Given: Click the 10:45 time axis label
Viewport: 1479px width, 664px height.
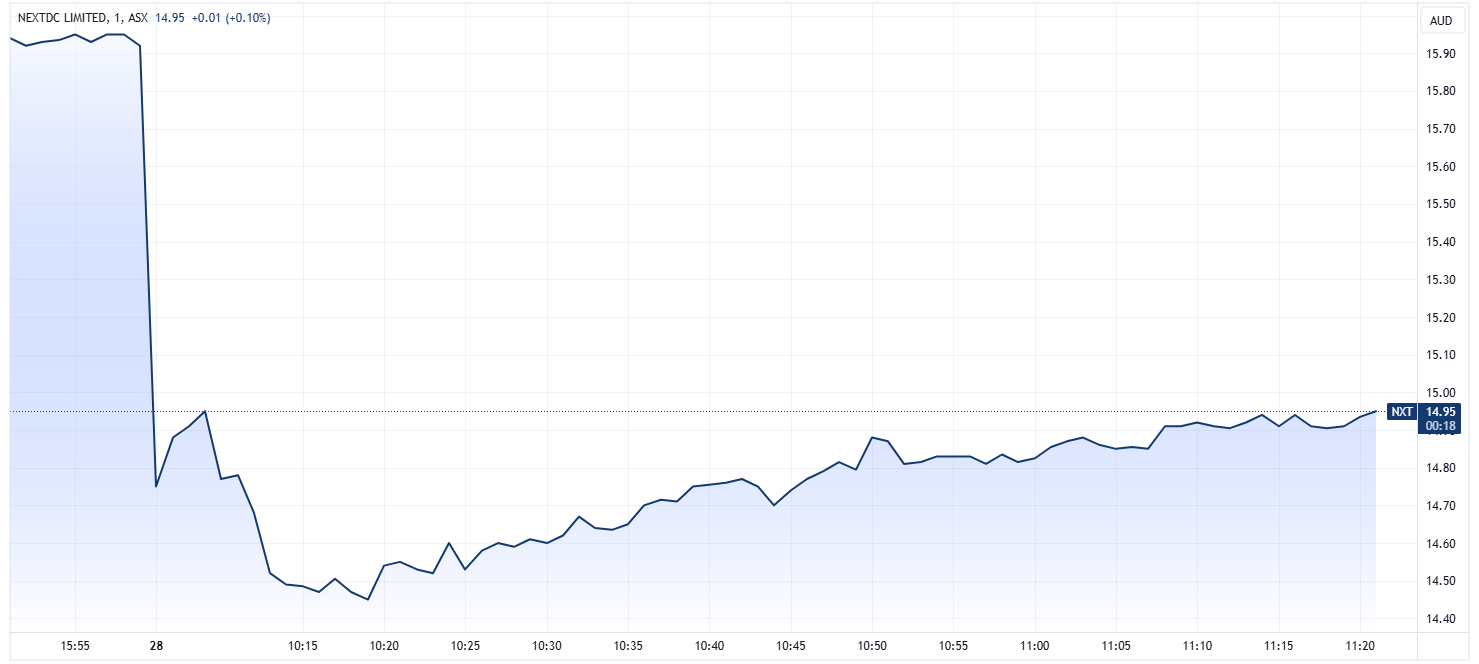Looking at the screenshot, I should [791, 646].
